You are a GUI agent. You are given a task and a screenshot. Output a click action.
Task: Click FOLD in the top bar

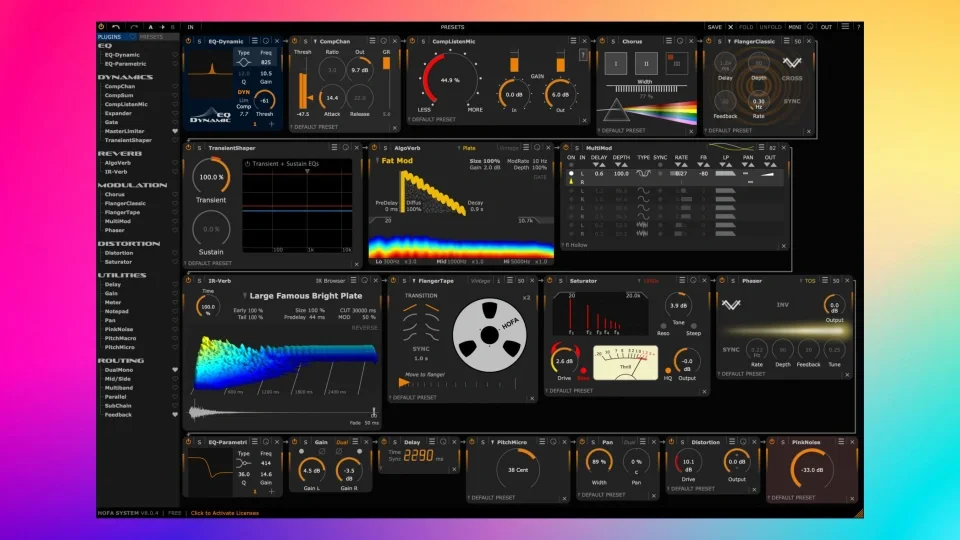click(x=746, y=27)
